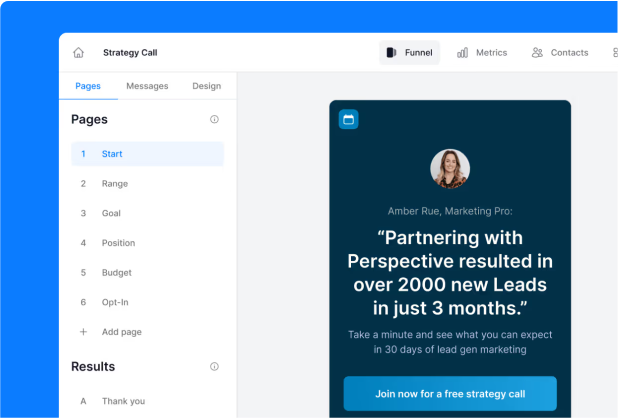The height and width of the screenshot is (418, 618).
Task: Click the Strategy Call funnel title
Action: click(130, 52)
